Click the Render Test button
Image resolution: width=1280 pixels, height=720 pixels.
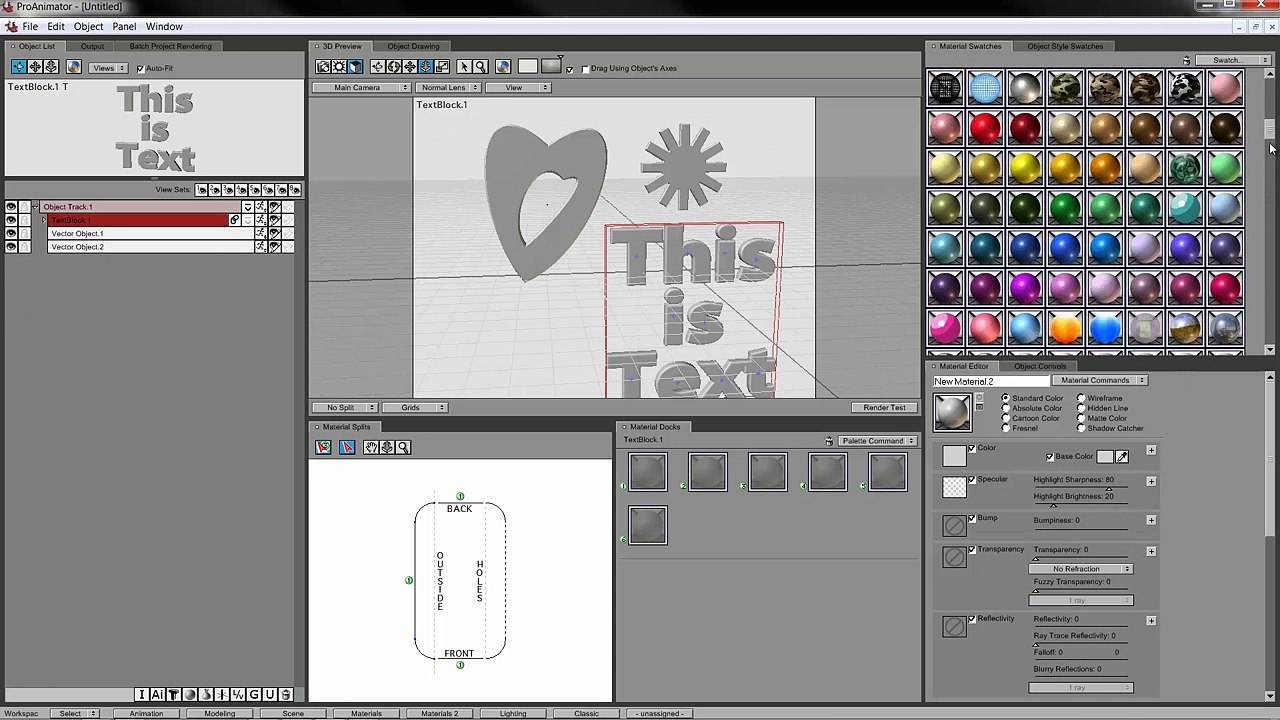tap(884, 408)
